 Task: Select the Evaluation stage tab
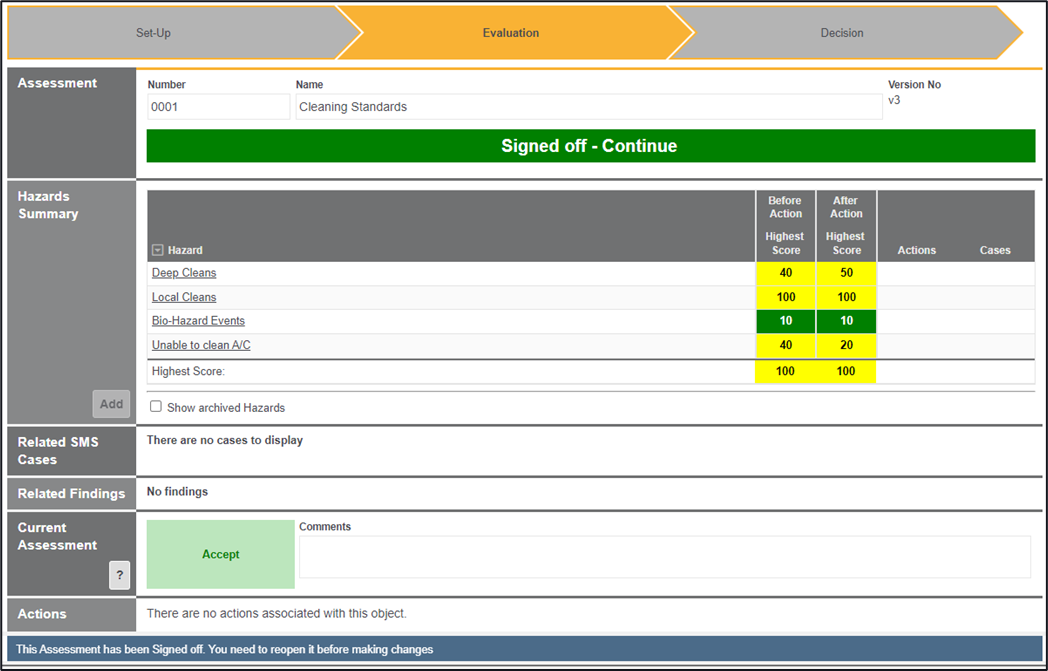(510, 33)
